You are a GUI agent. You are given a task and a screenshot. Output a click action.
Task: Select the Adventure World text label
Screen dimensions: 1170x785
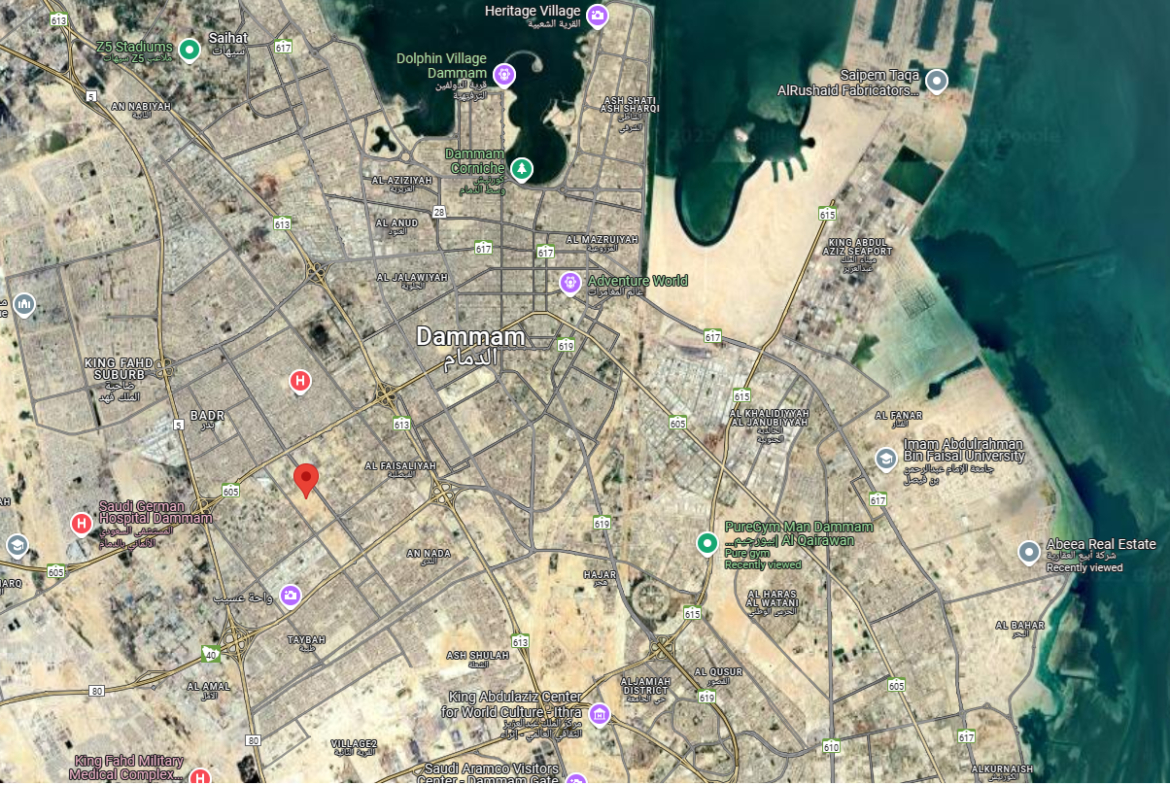[638, 281]
